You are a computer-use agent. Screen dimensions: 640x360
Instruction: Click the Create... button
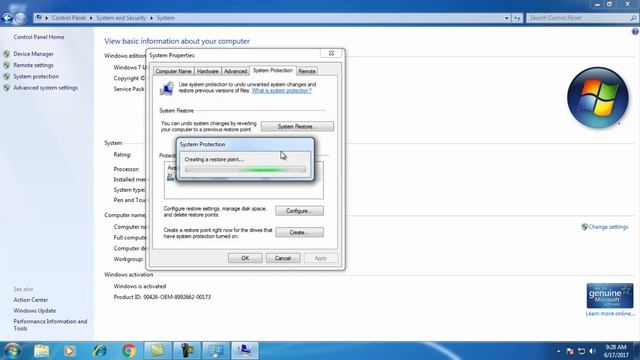299,232
